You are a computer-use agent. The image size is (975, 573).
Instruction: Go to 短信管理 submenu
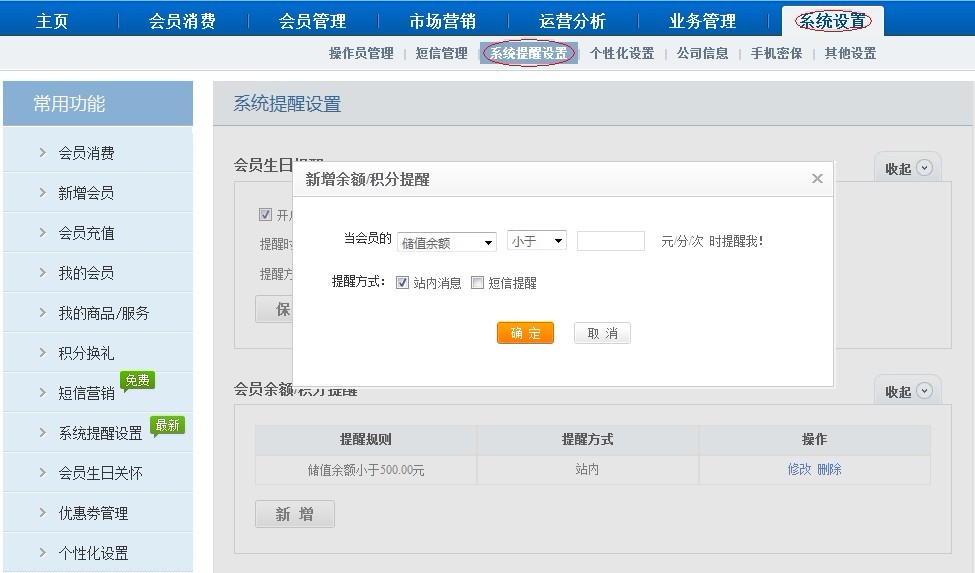[441, 54]
